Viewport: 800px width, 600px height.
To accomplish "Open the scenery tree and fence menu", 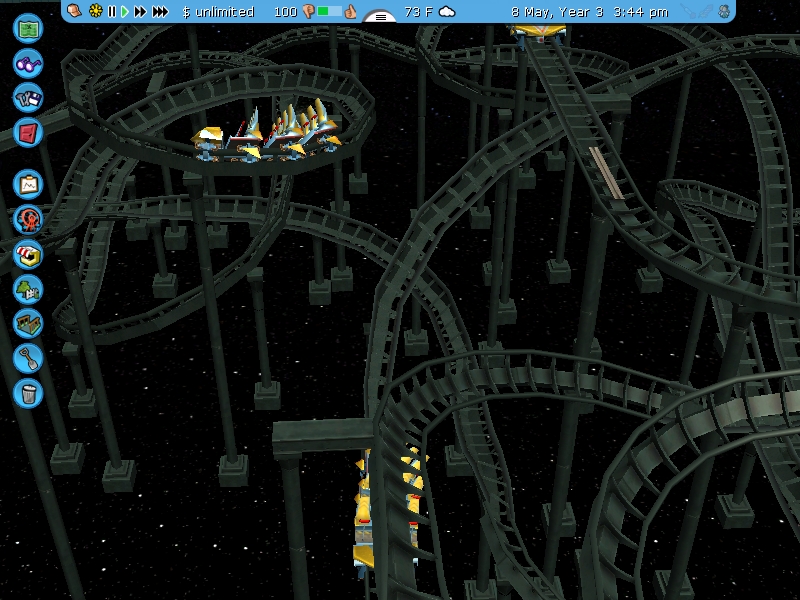I will pyautogui.click(x=28, y=289).
